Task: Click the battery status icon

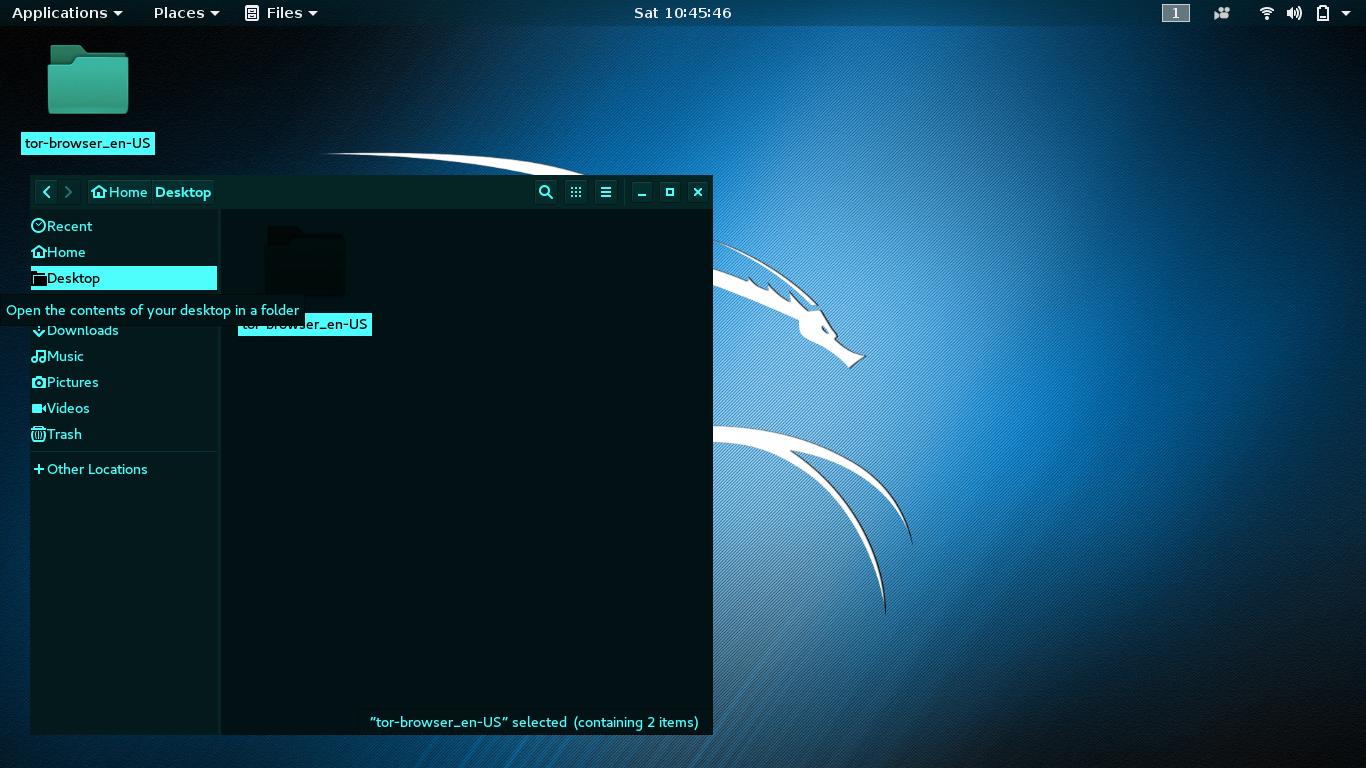Action: pyautogui.click(x=1322, y=13)
